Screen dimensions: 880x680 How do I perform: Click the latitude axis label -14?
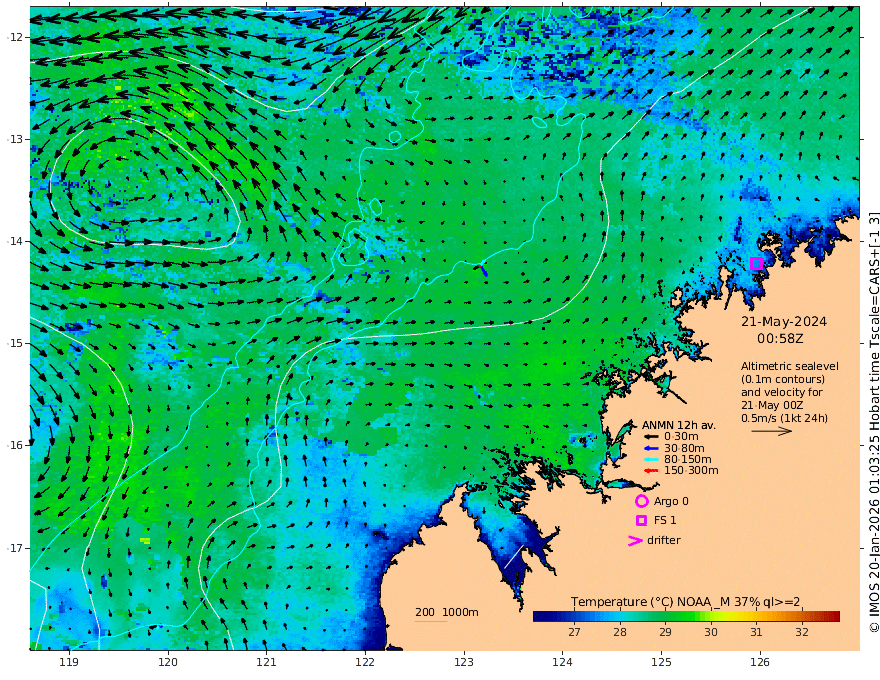15,241
